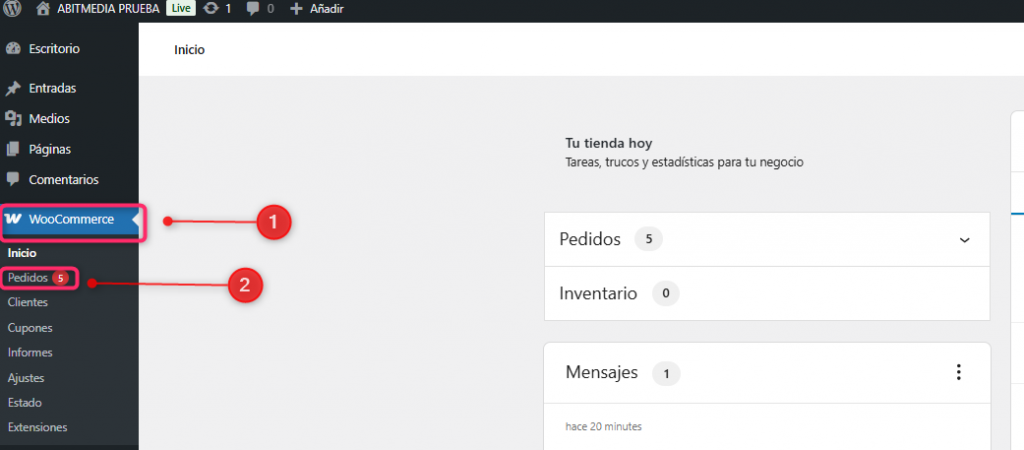Viewport: 1024px width, 450px height.
Task: Open the Inventario row in store panel
Action: point(597,293)
